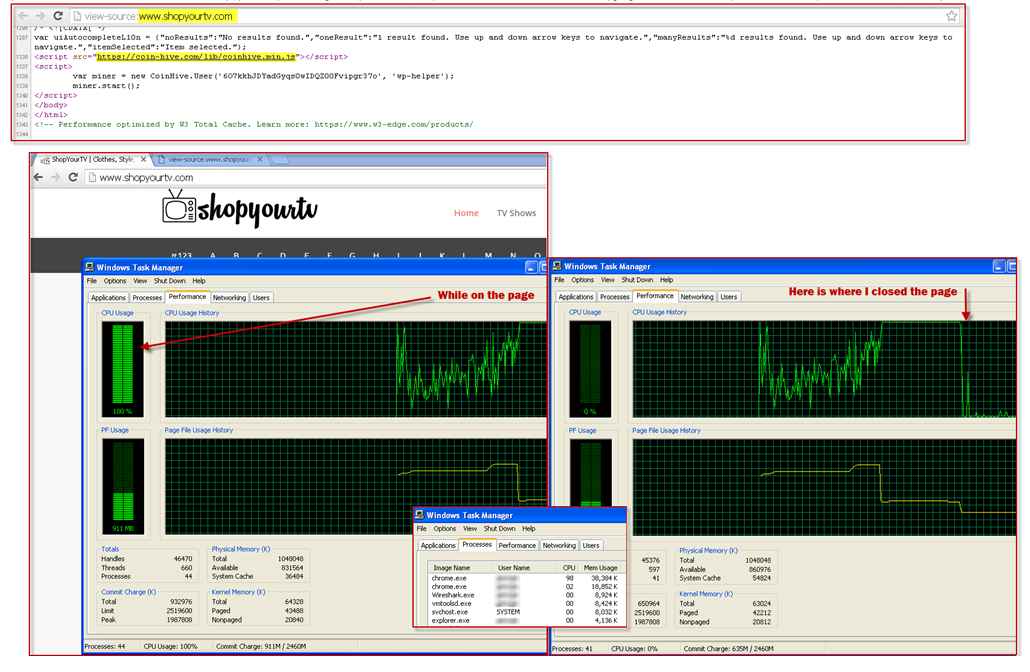This screenshot has width=1030, height=672.
Task: Click the small Task Manager title bar icon
Action: [419, 515]
